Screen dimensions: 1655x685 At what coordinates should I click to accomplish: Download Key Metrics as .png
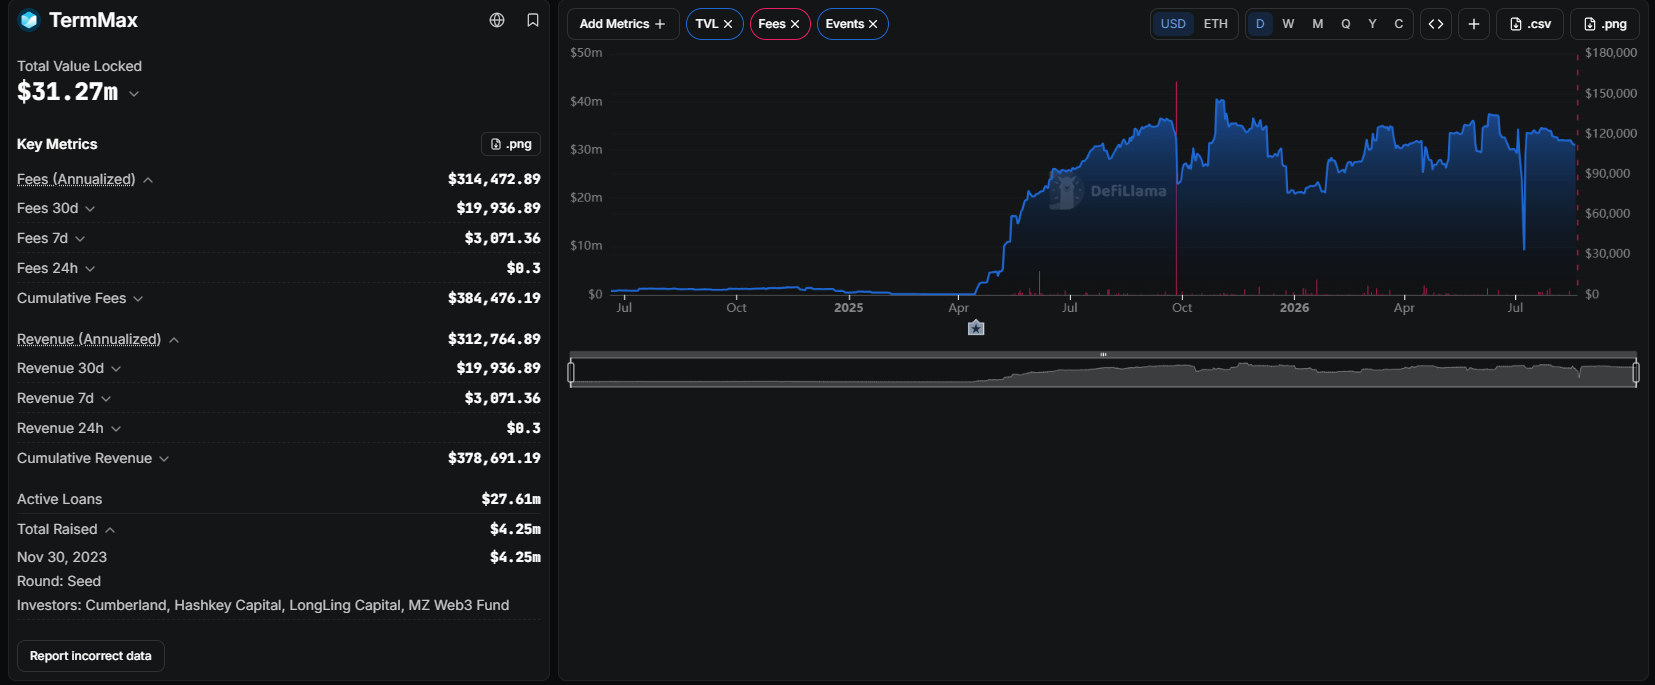511,144
